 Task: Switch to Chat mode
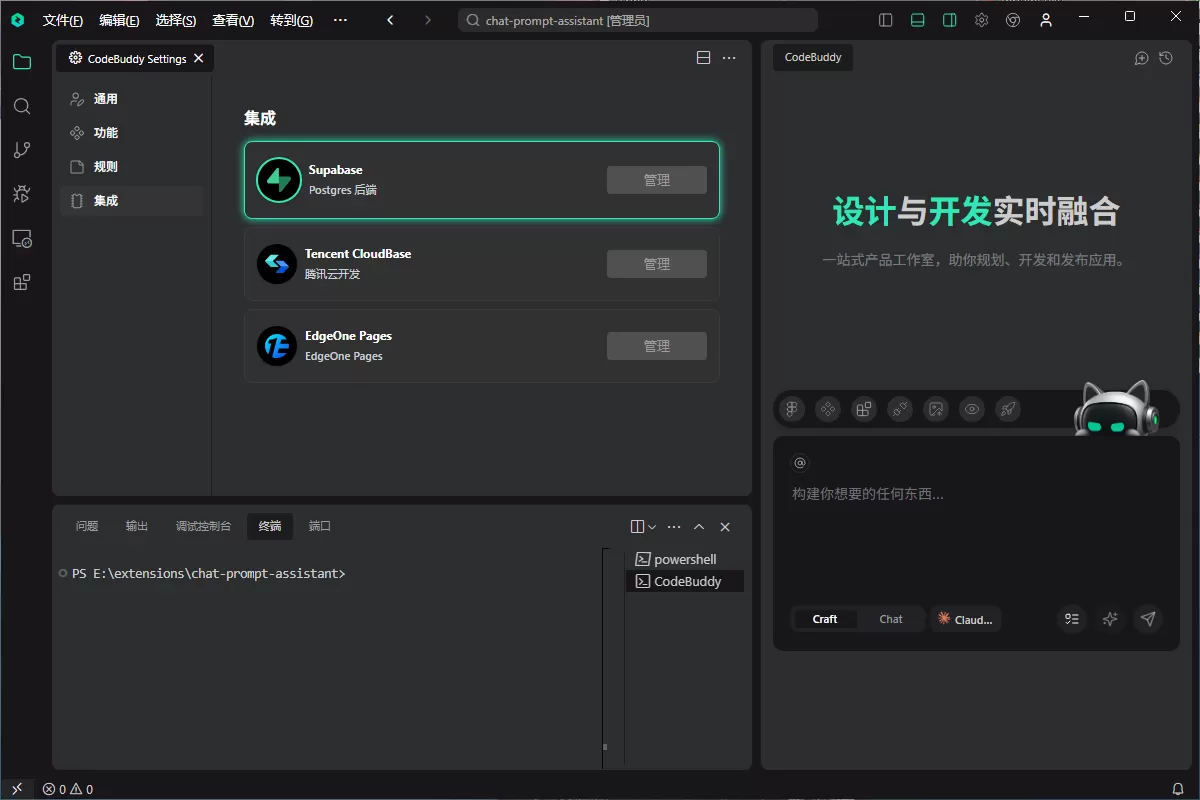(891, 619)
